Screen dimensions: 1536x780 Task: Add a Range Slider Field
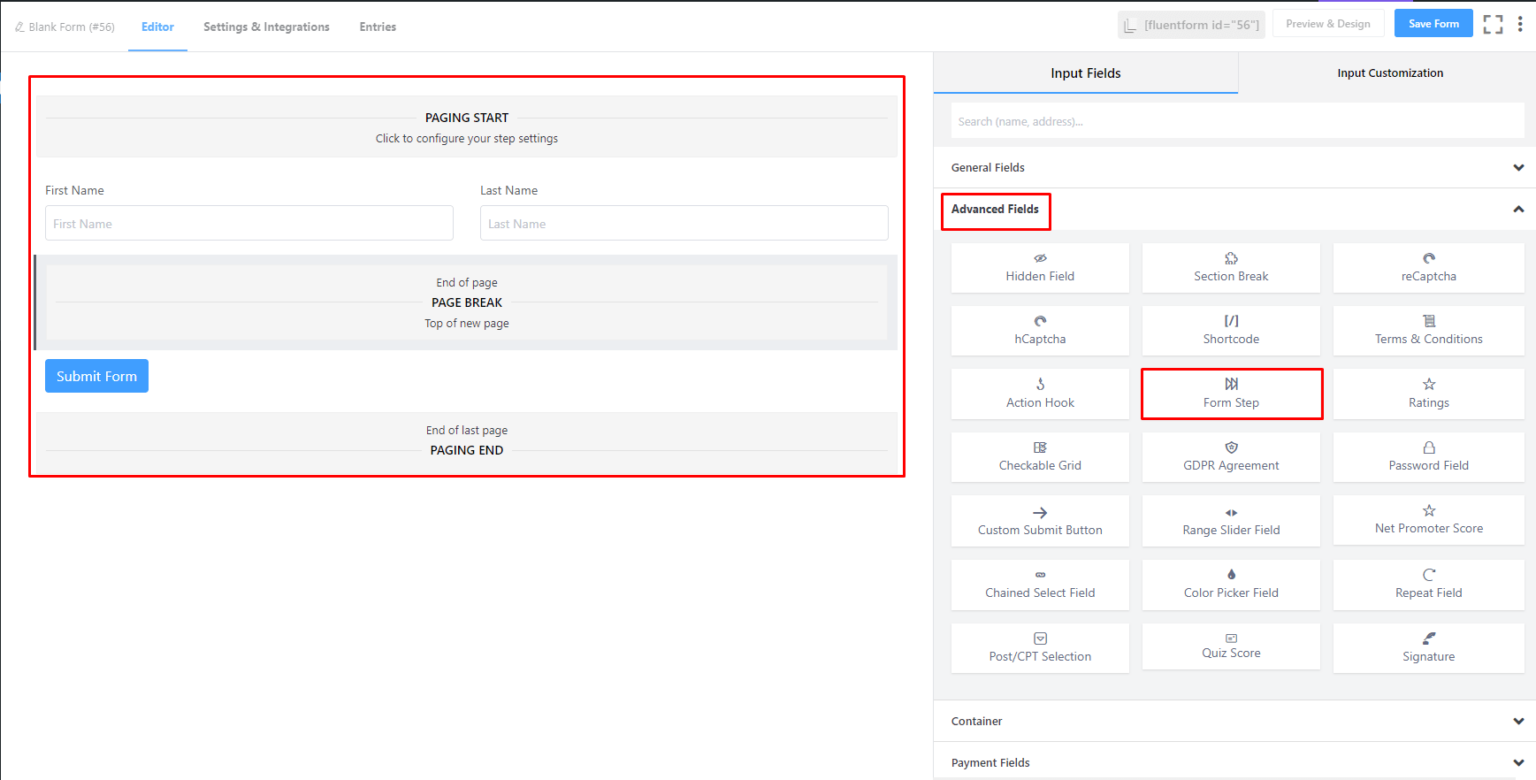pyautogui.click(x=1231, y=520)
